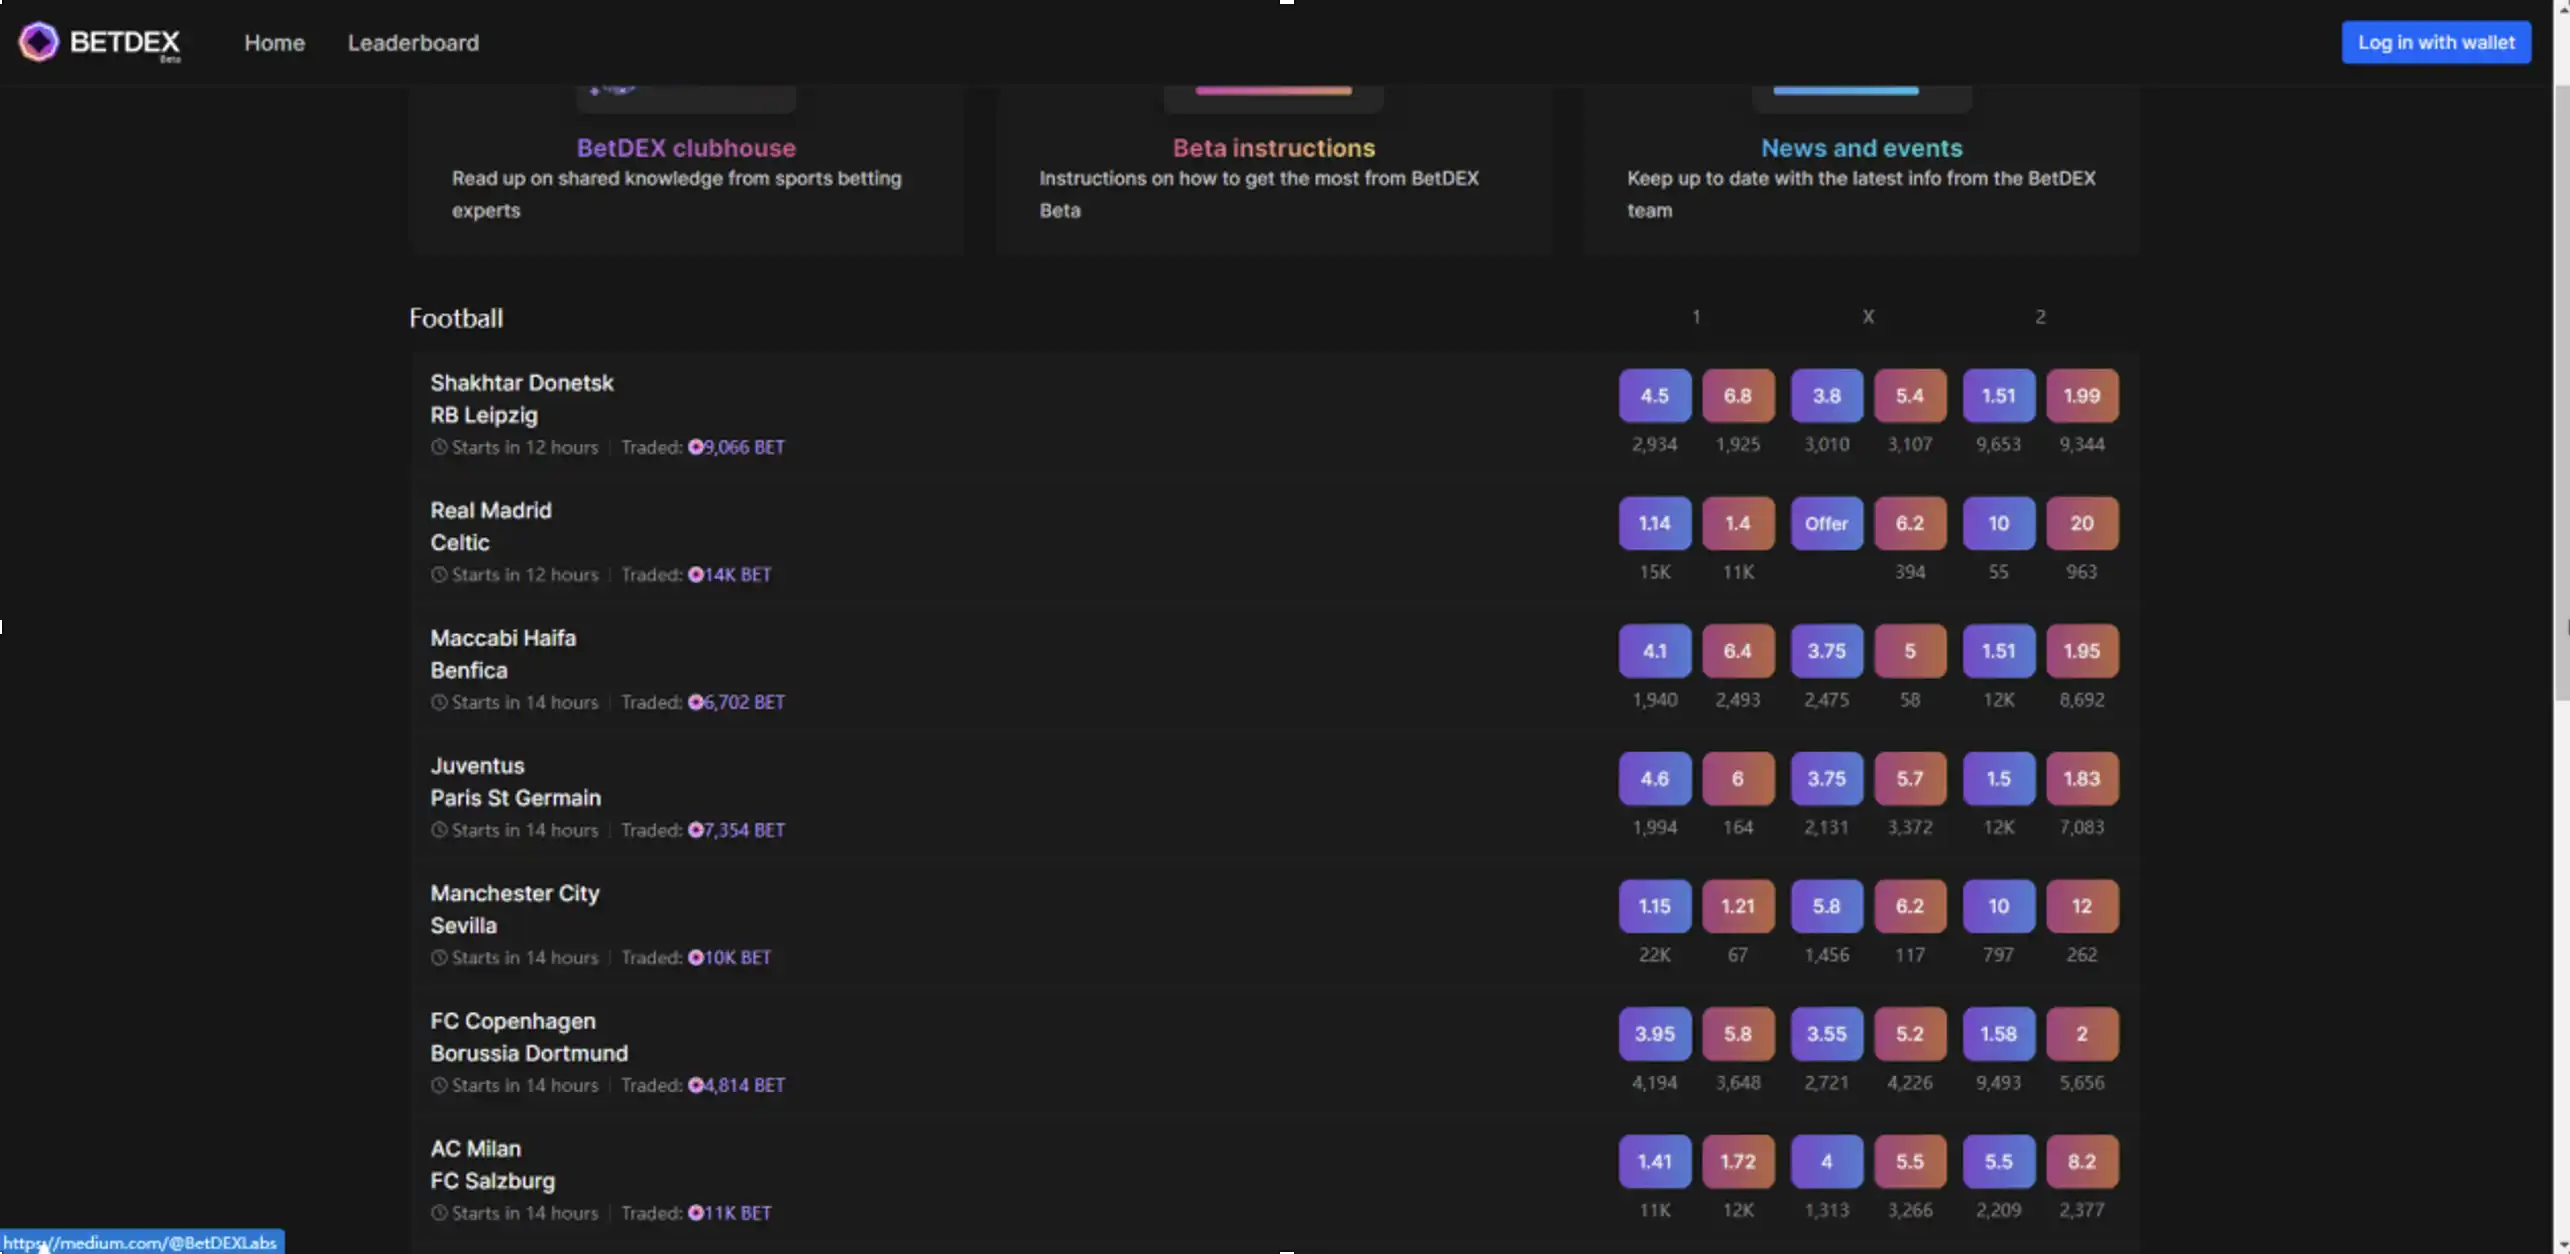The width and height of the screenshot is (2570, 1254).
Task: Select Borussia Dortmund back odds 1.58
Action: click(x=1998, y=1034)
